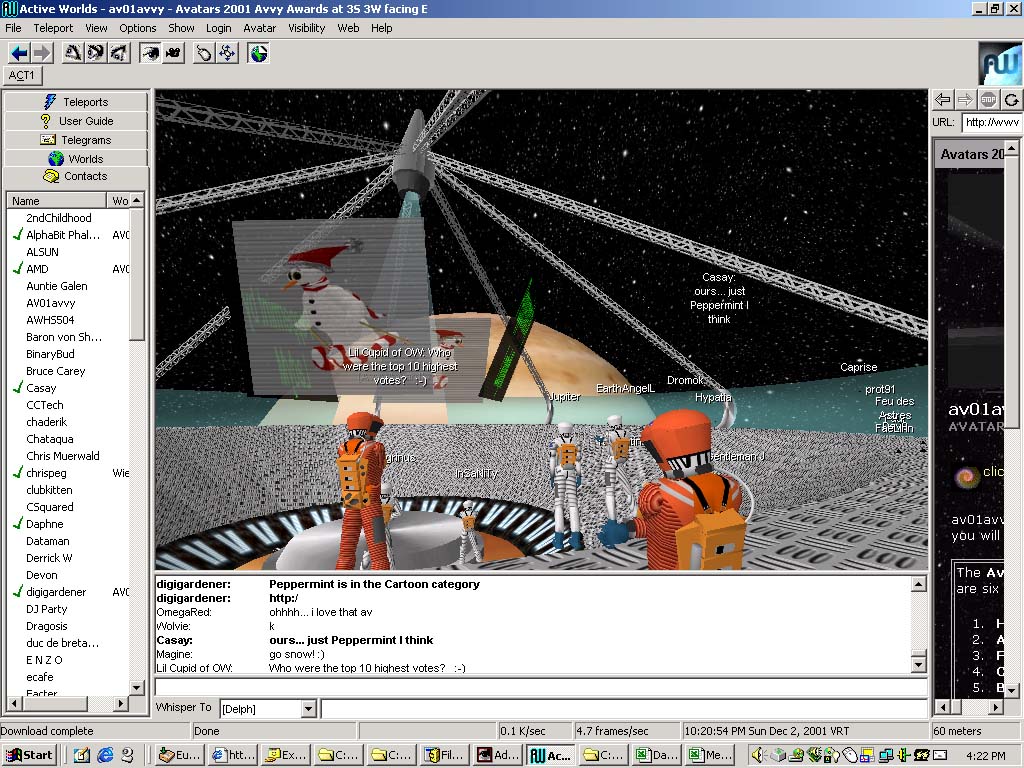The height and width of the screenshot is (768, 1024).
Task: Enable mouse mode toolbar icon
Action: coord(204,53)
